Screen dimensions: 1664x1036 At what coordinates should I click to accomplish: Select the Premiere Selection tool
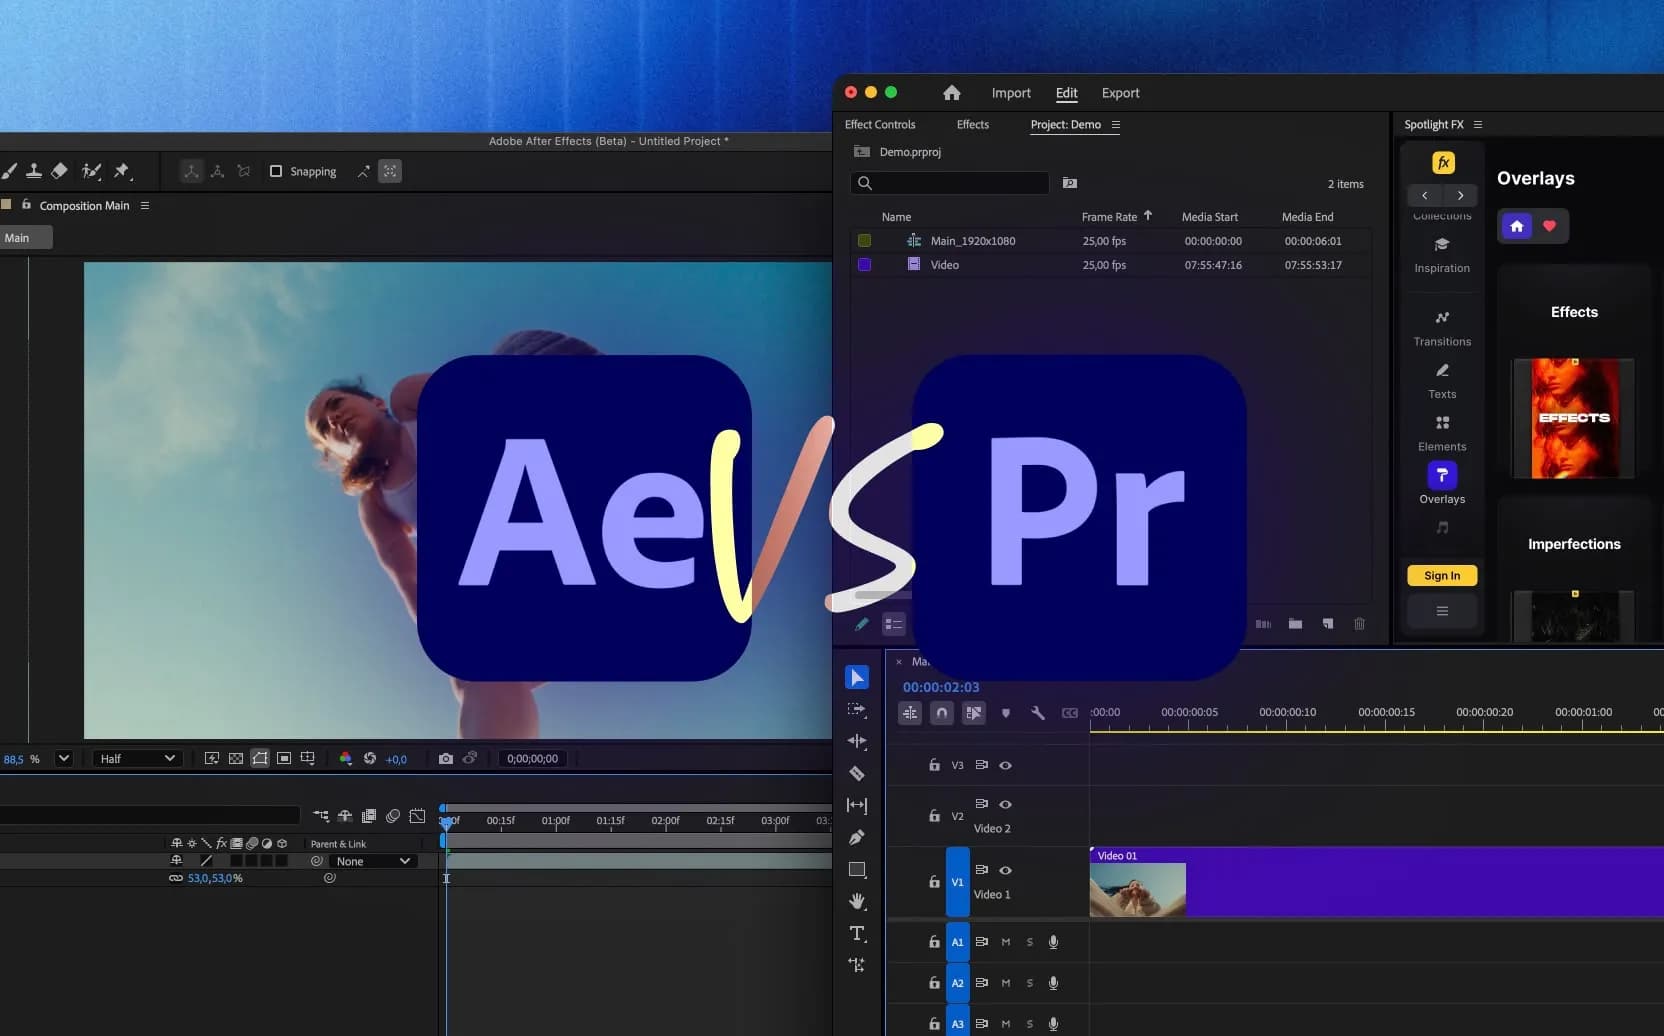[857, 677]
